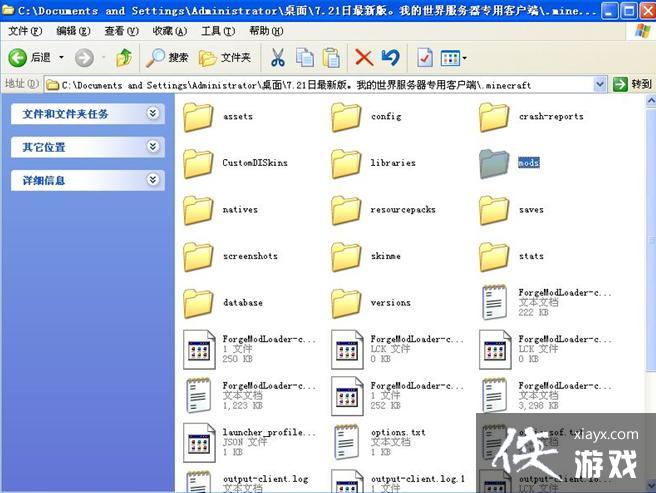This screenshot has height=493, width=656.
Task: Collapse the 详细信息 panel
Action: pos(152,180)
